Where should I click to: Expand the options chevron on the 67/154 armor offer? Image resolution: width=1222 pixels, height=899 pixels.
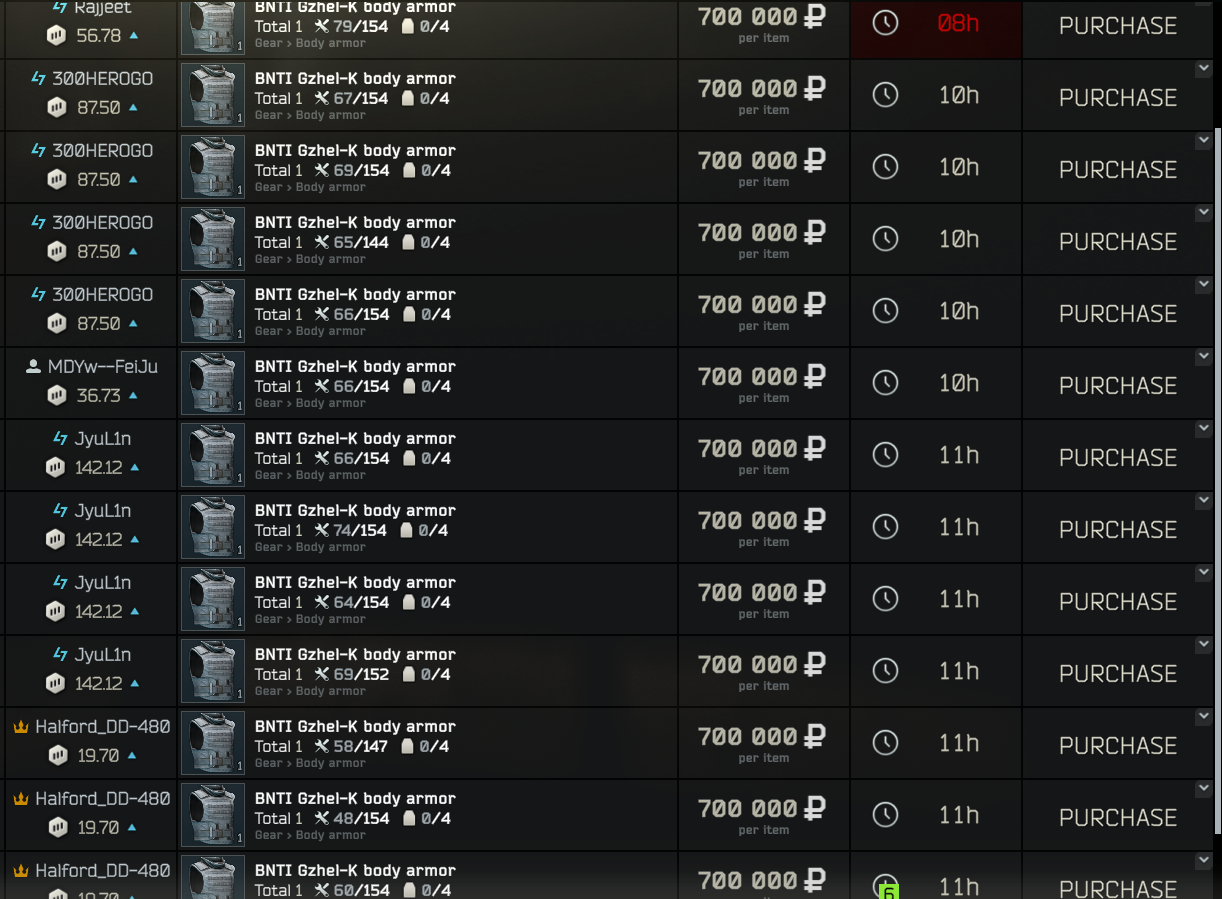(1203, 69)
